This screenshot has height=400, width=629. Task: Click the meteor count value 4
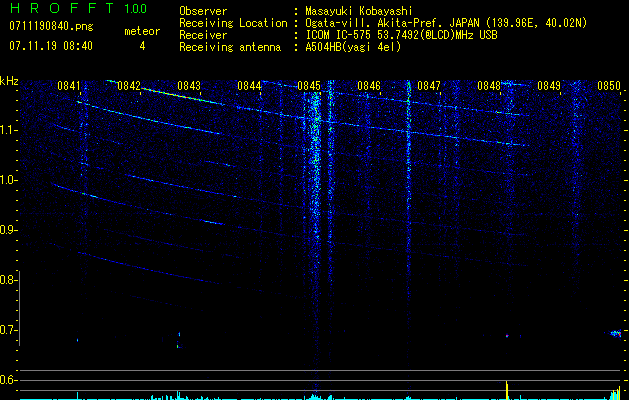142,46
